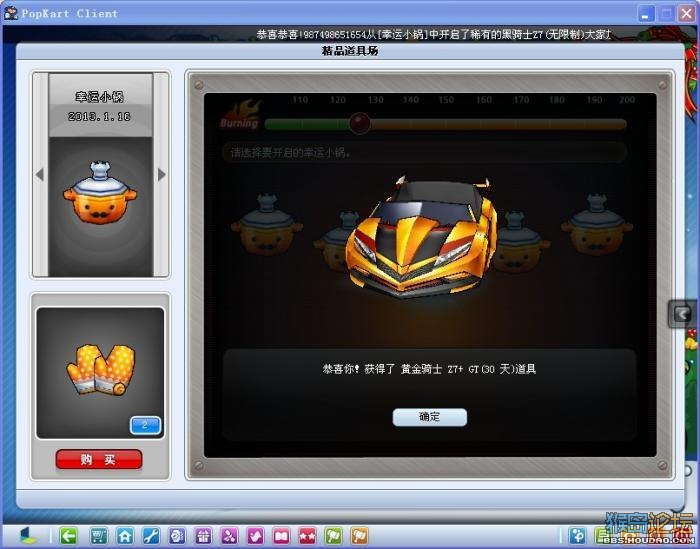Open the pink book icon
700x549 pixels.
click(281, 536)
